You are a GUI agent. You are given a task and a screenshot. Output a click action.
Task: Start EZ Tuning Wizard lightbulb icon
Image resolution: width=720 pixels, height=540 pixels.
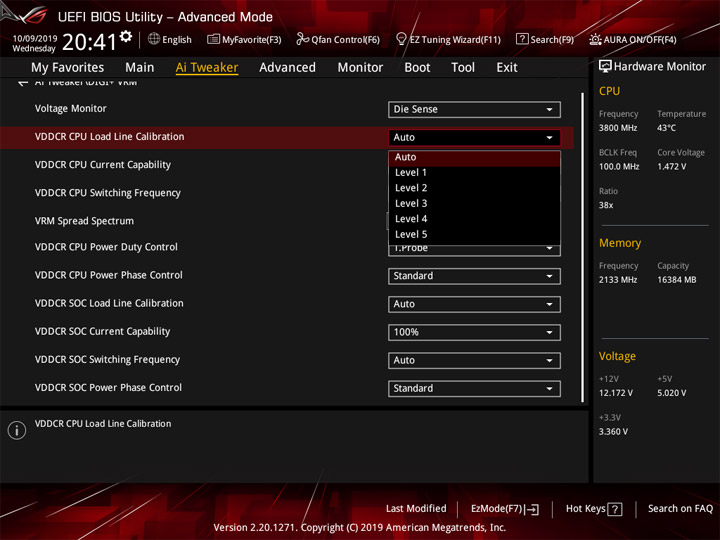pos(401,39)
